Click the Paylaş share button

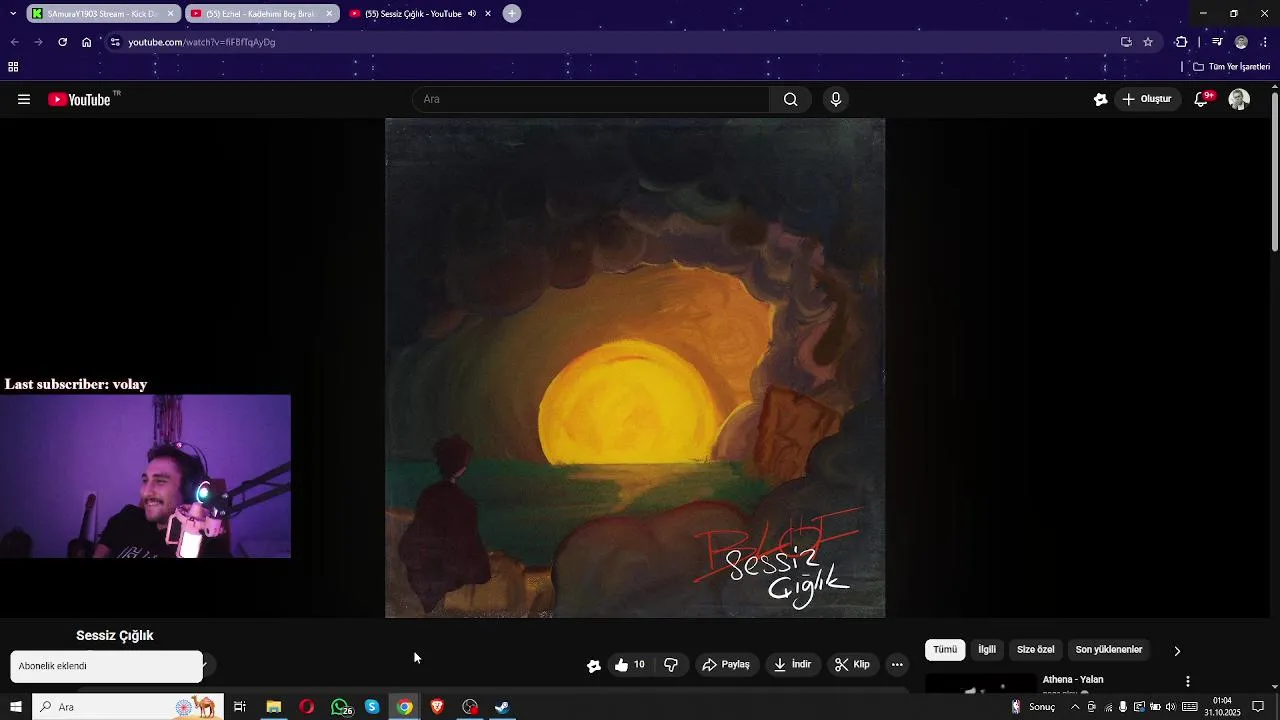(727, 665)
